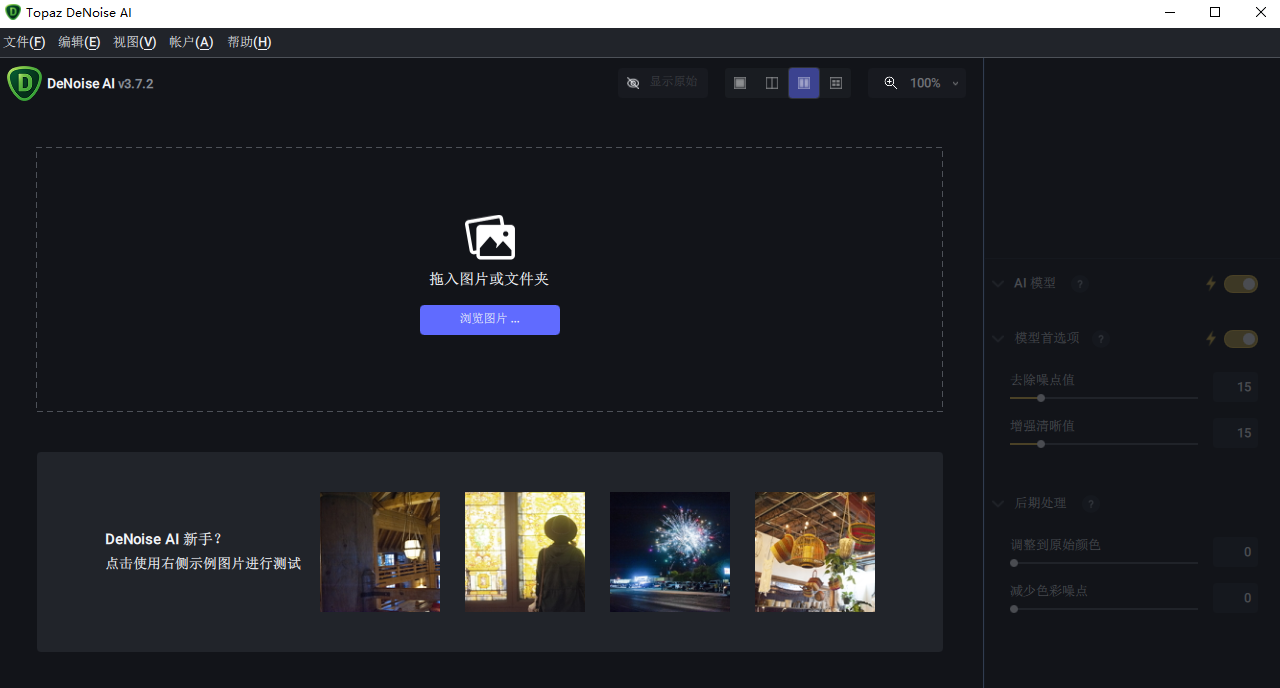
Task: Click the crossed-eye icon beside 显示原始
Action: 633,83
